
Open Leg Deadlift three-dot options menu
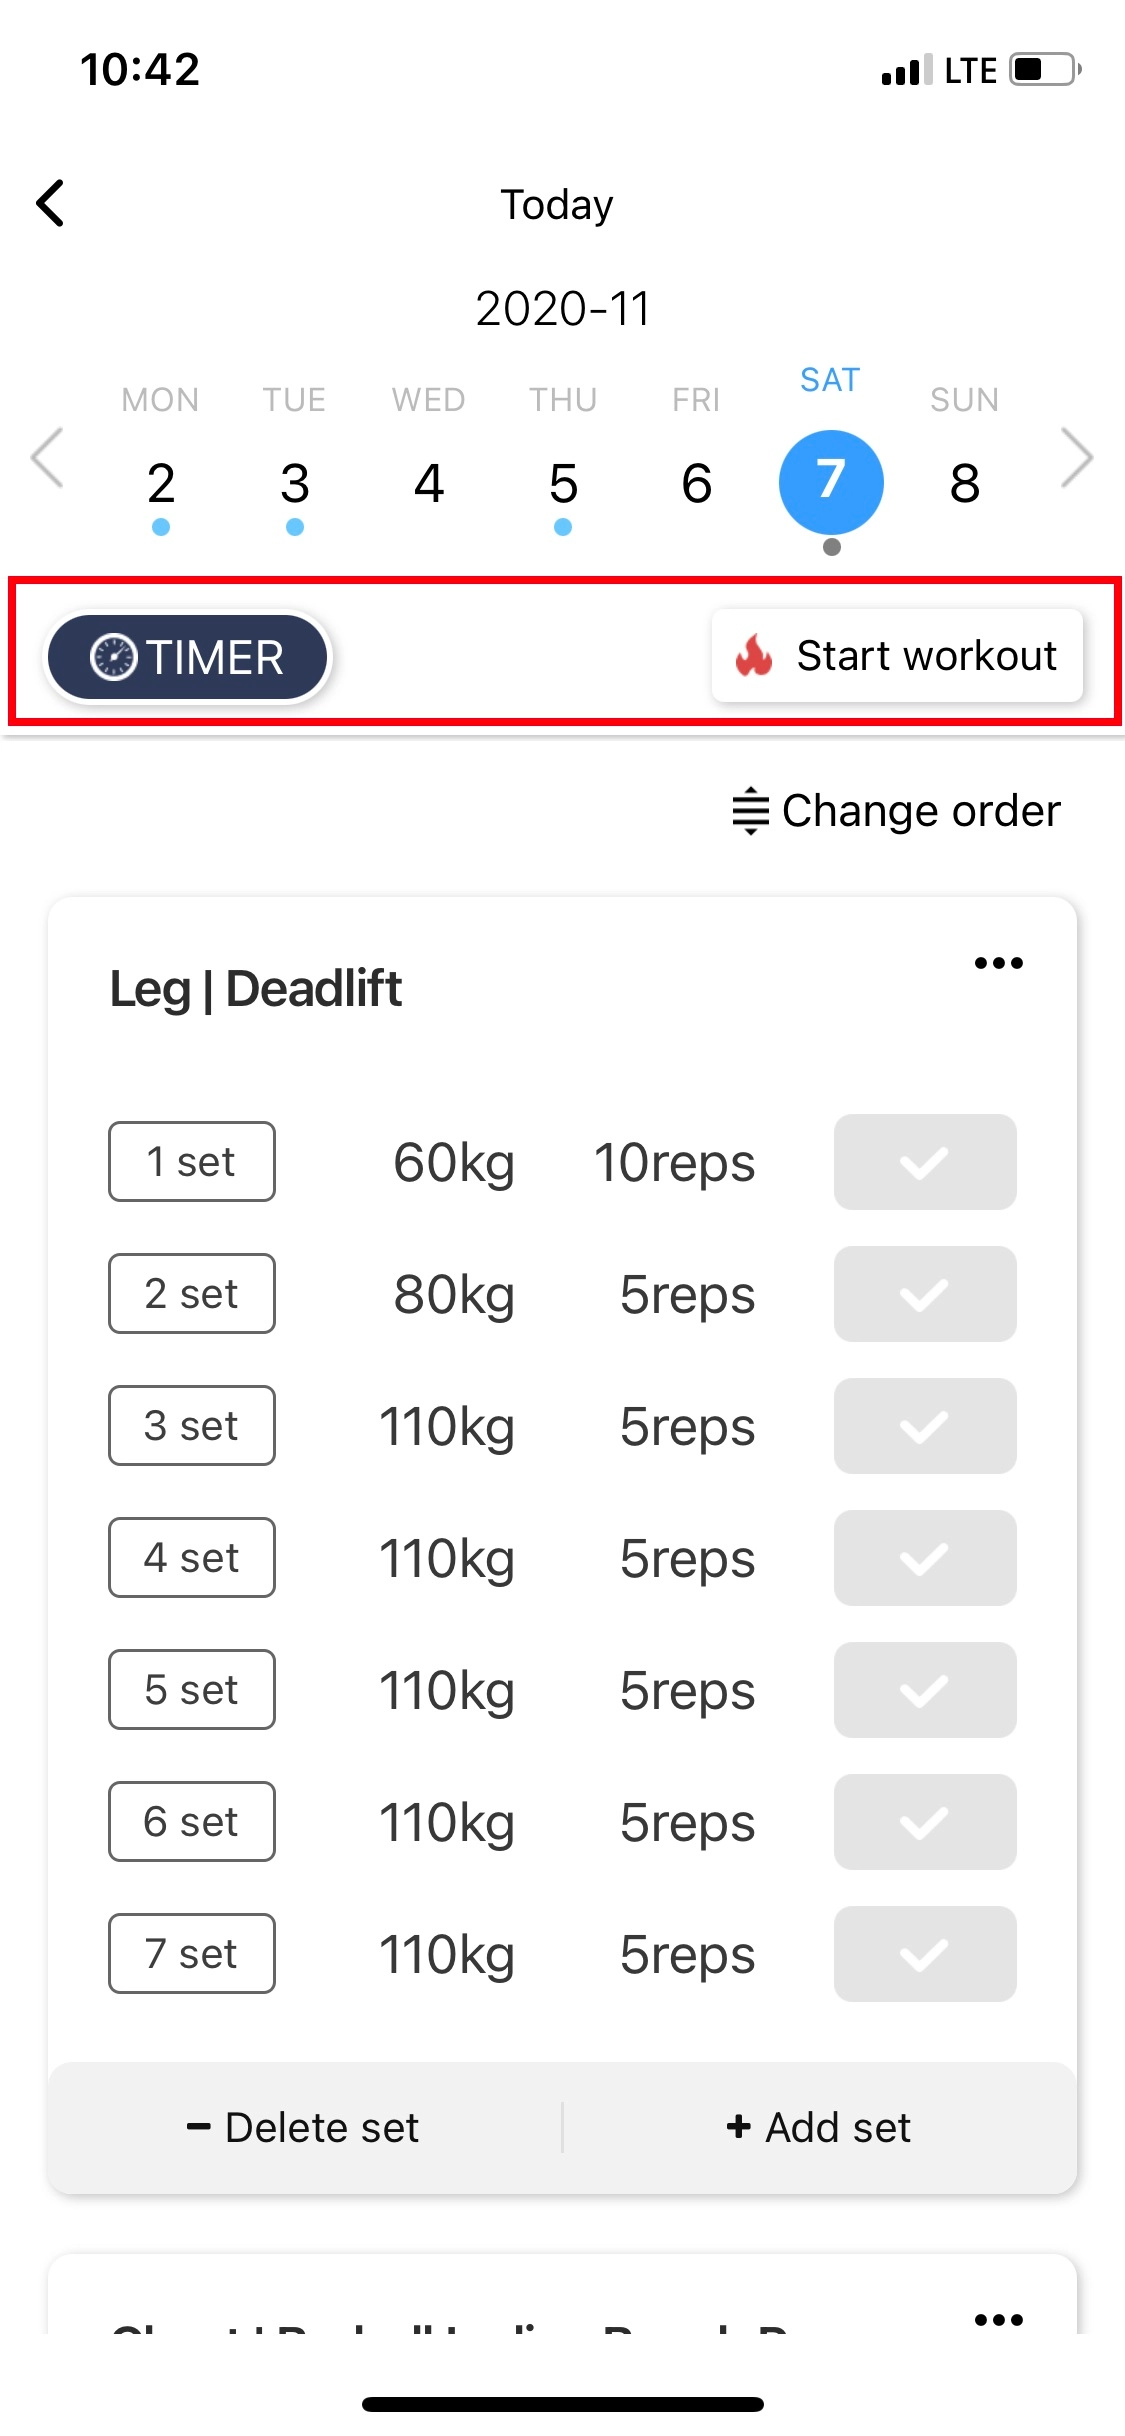pyautogui.click(x=998, y=963)
